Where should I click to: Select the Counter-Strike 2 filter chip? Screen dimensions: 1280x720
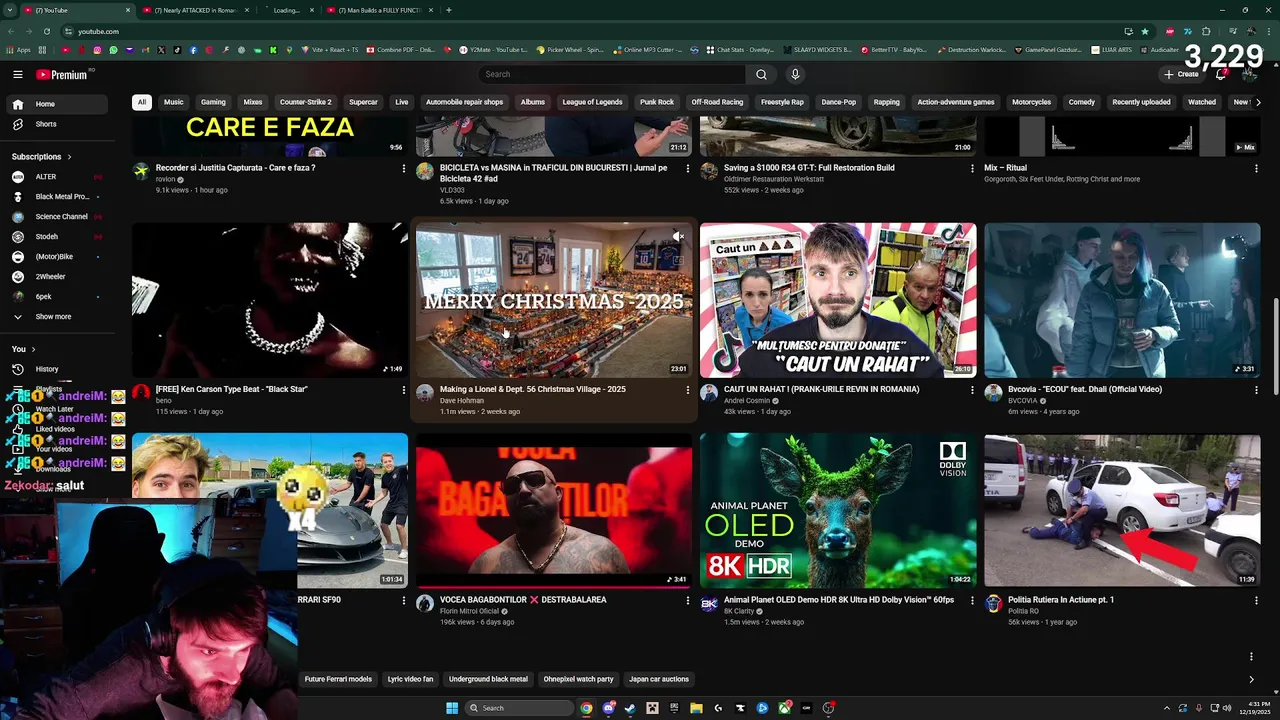[306, 102]
